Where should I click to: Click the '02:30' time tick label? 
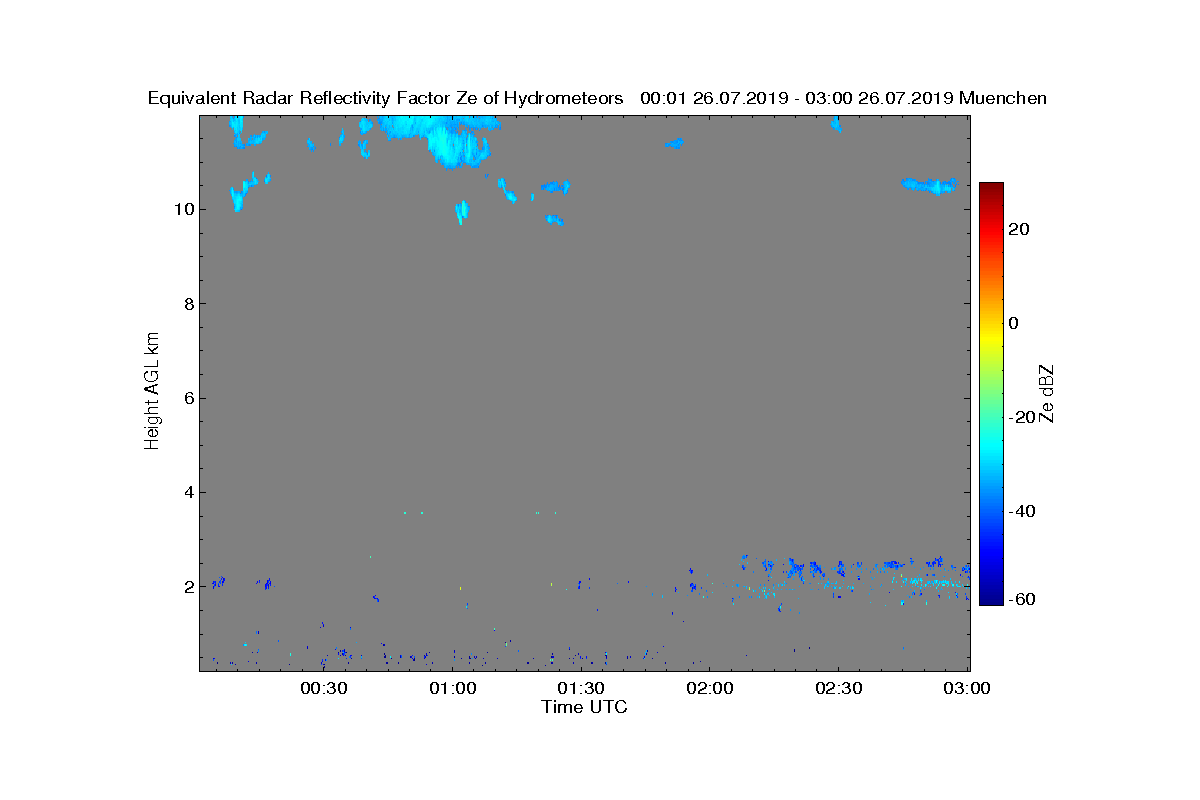click(x=838, y=688)
